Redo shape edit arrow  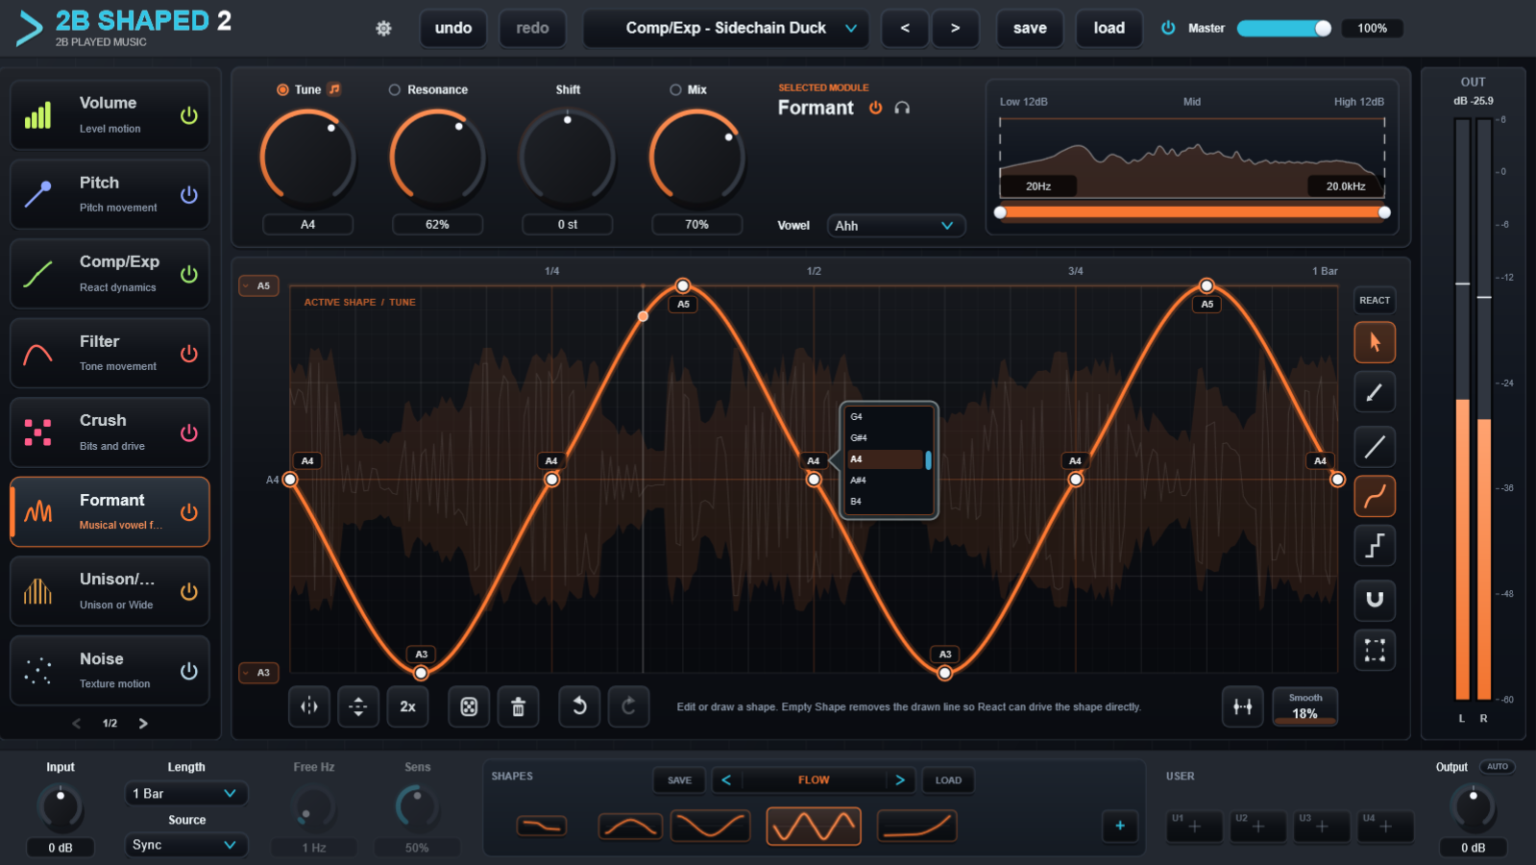(x=629, y=707)
